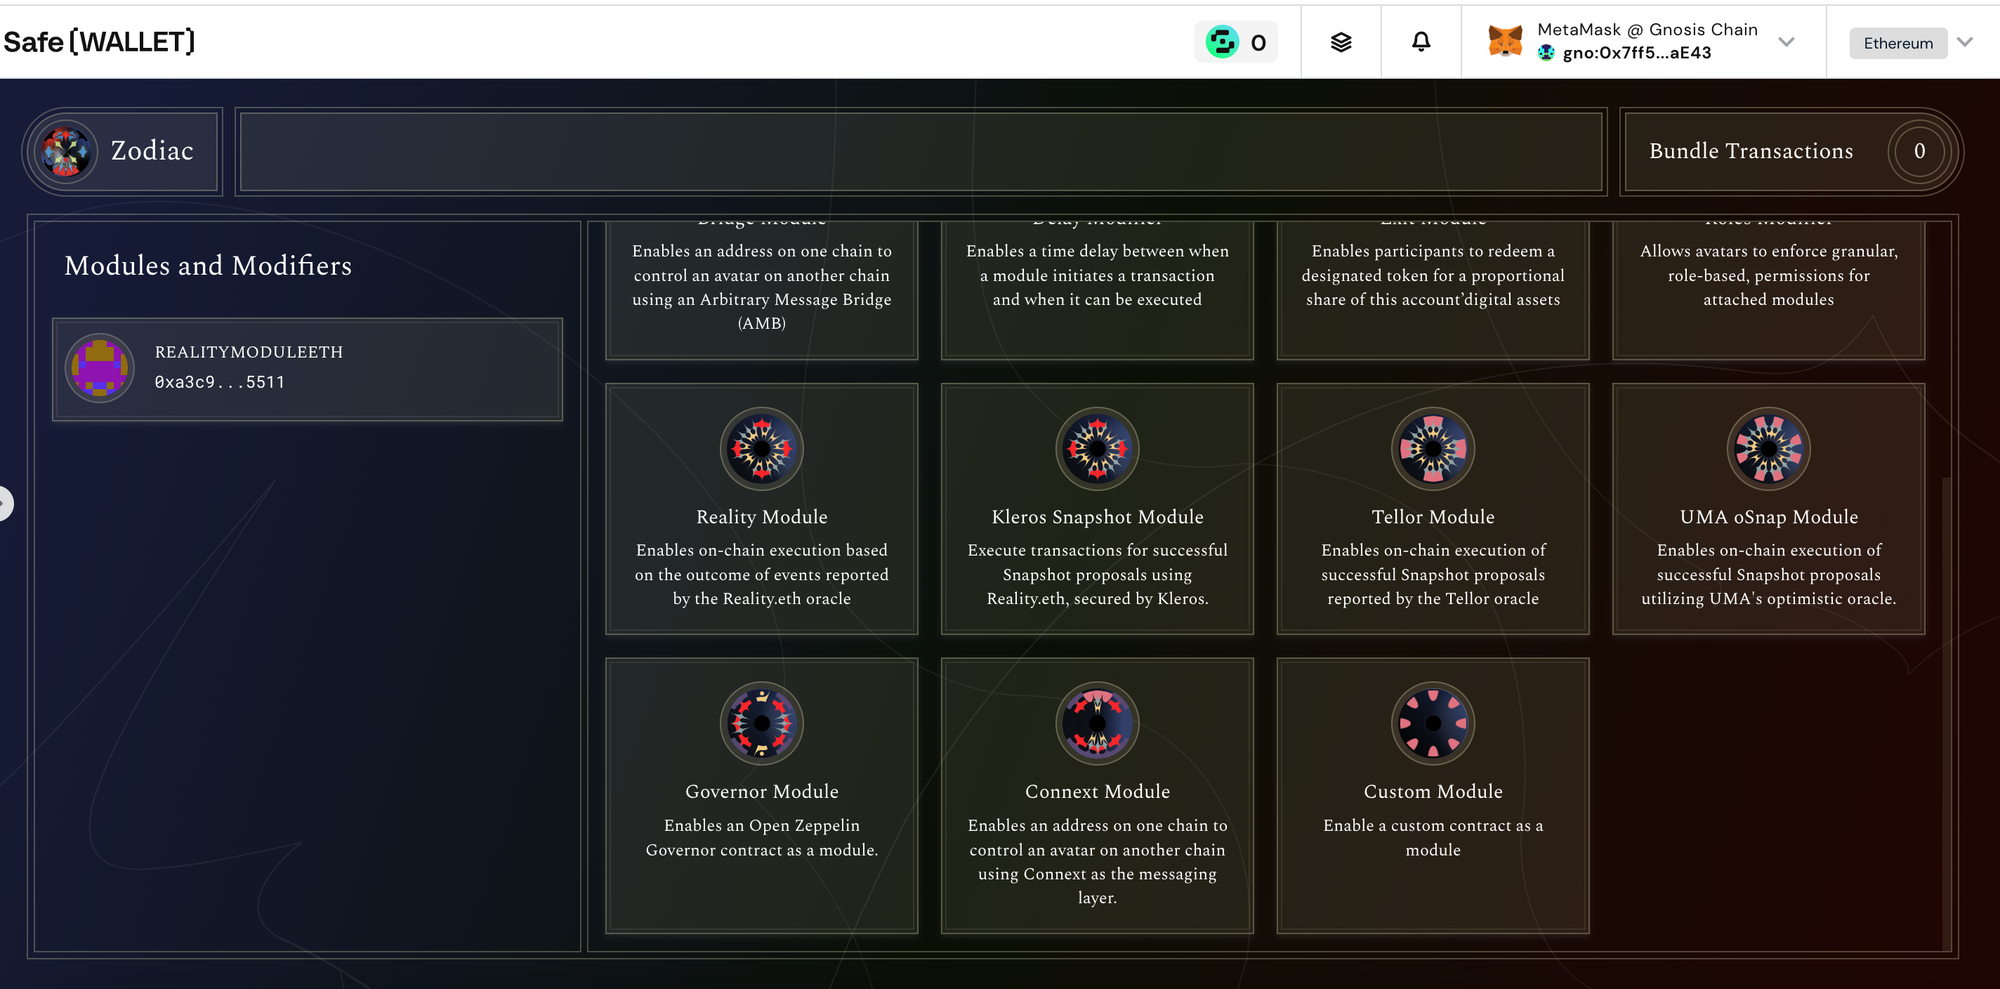Open the Reality Module card icon
The width and height of the screenshot is (2000, 989).
(762, 449)
